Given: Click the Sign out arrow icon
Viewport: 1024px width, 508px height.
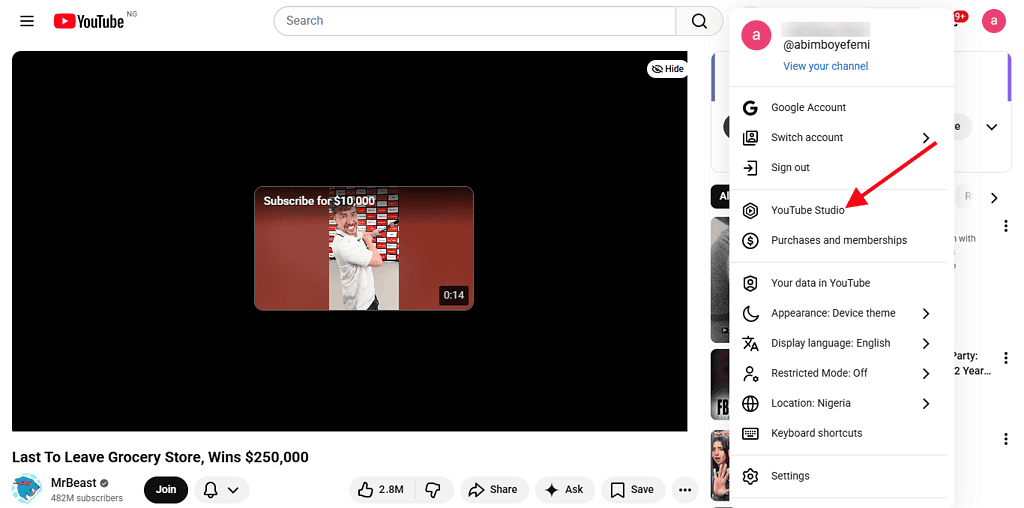Looking at the screenshot, I should (x=750, y=168).
